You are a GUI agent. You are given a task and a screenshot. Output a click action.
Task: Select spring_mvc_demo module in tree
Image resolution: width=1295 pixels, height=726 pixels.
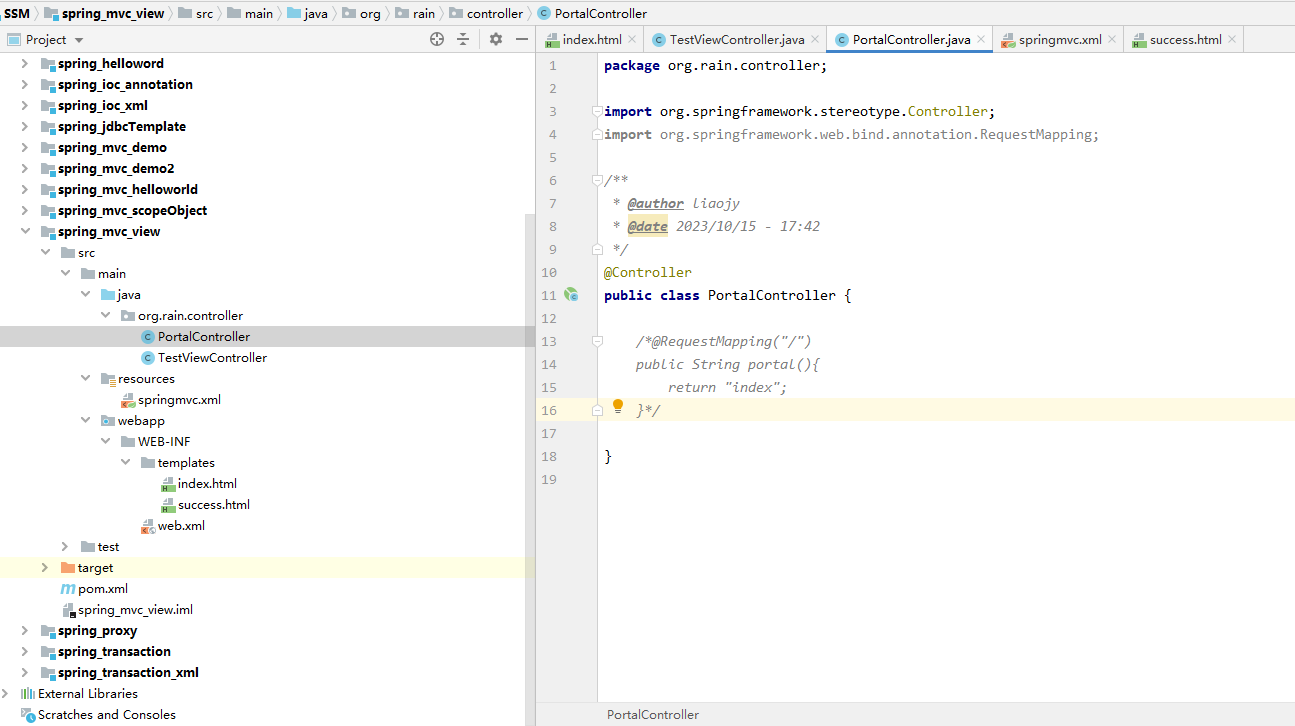112,147
